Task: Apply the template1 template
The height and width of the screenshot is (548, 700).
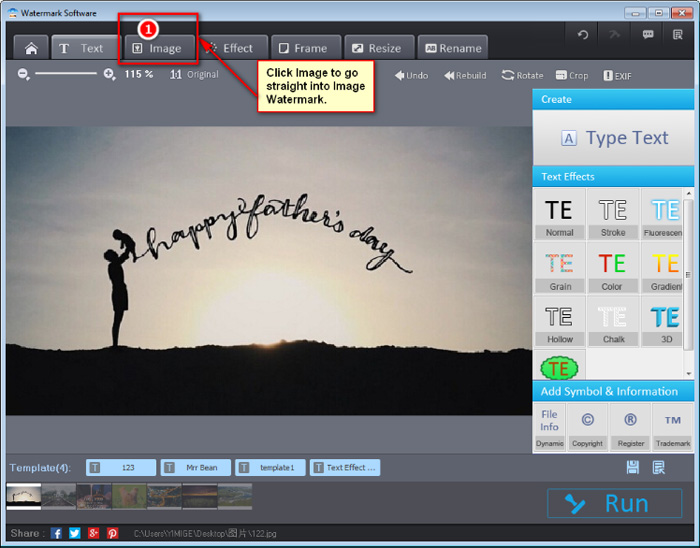Action: point(270,468)
